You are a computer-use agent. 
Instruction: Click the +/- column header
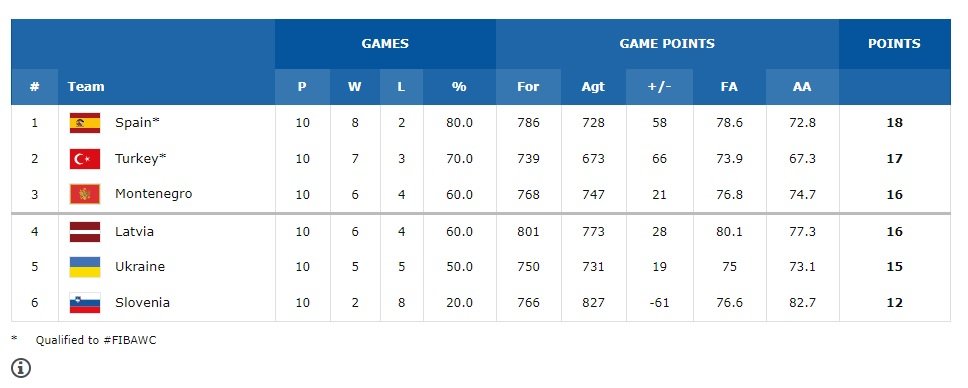pyautogui.click(x=659, y=87)
